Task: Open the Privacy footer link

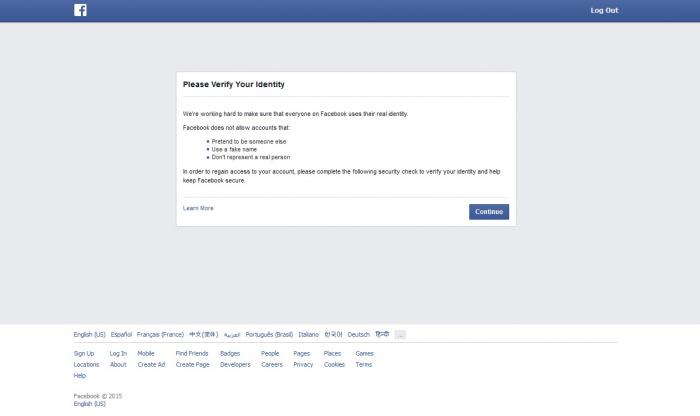Action: tap(303, 364)
